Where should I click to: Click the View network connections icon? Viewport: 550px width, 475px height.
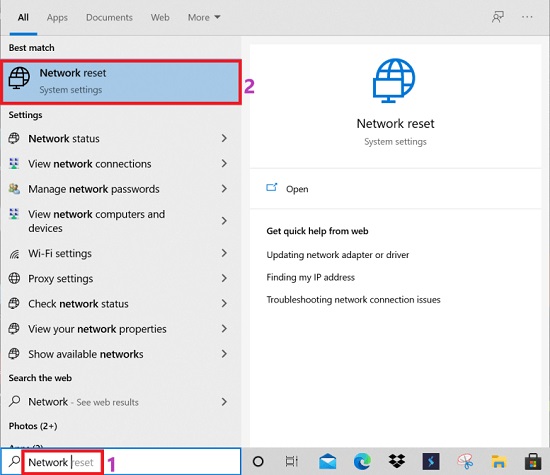point(14,163)
